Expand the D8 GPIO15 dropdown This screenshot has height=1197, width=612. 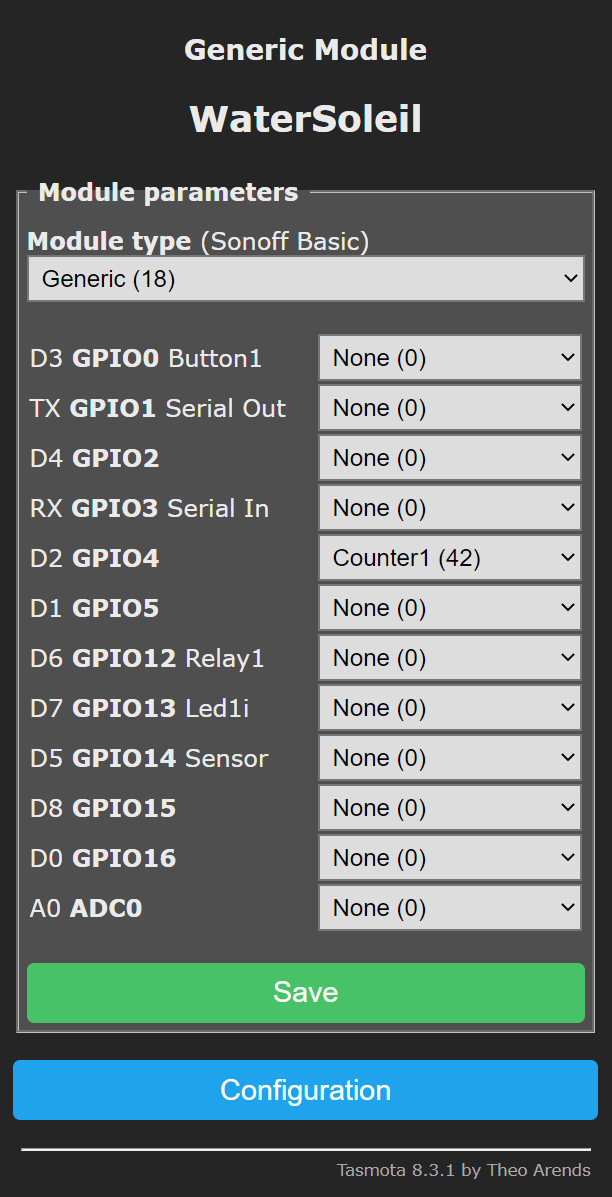point(449,808)
